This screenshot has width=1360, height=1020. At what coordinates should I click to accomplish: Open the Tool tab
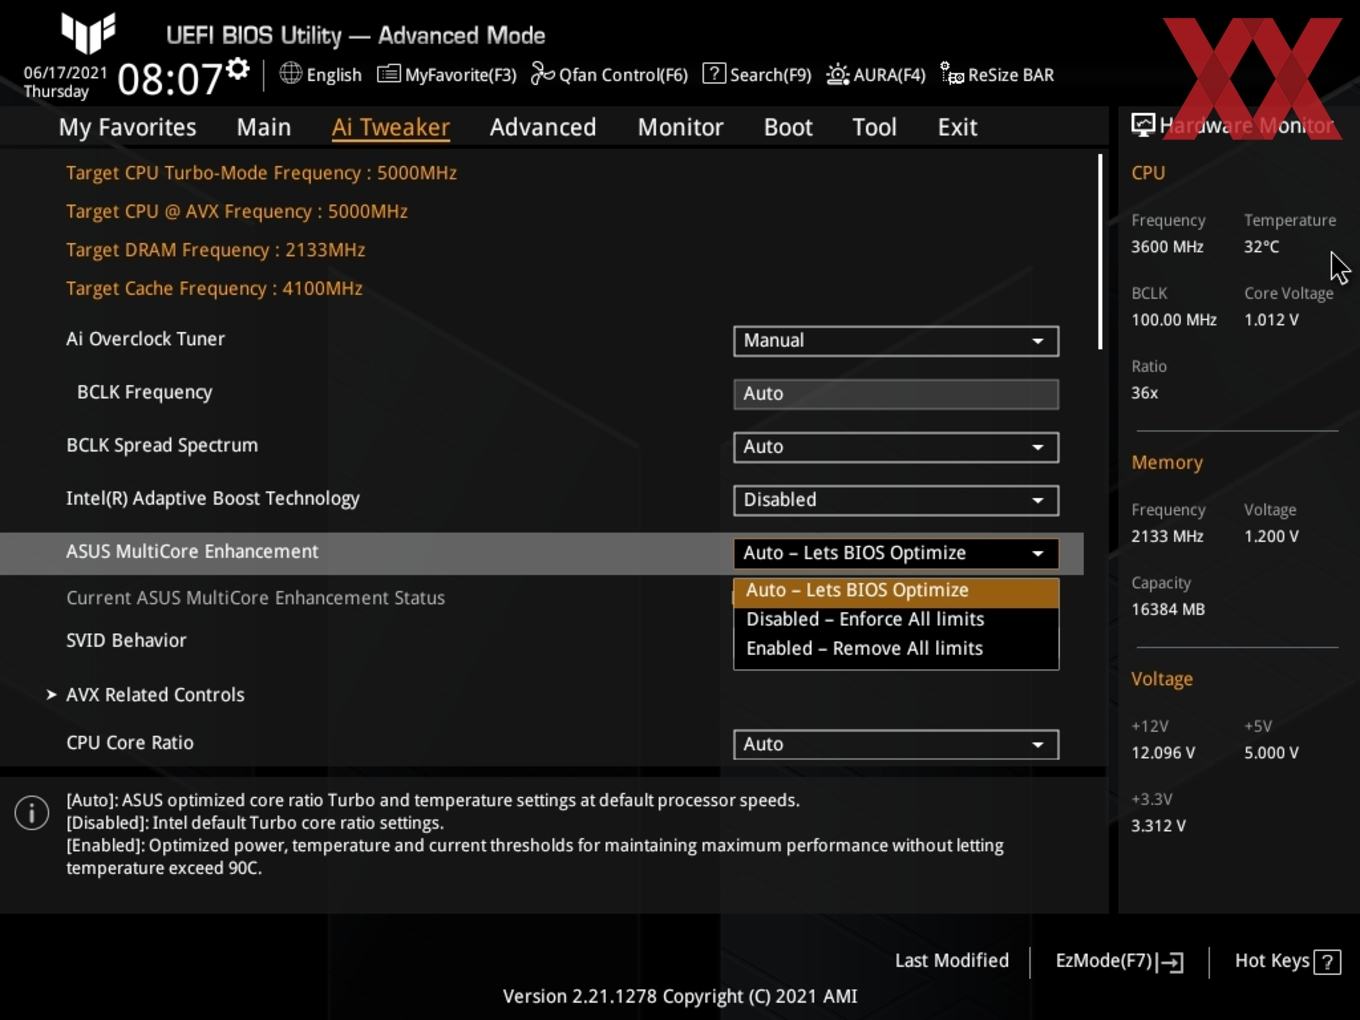pyautogui.click(x=874, y=127)
